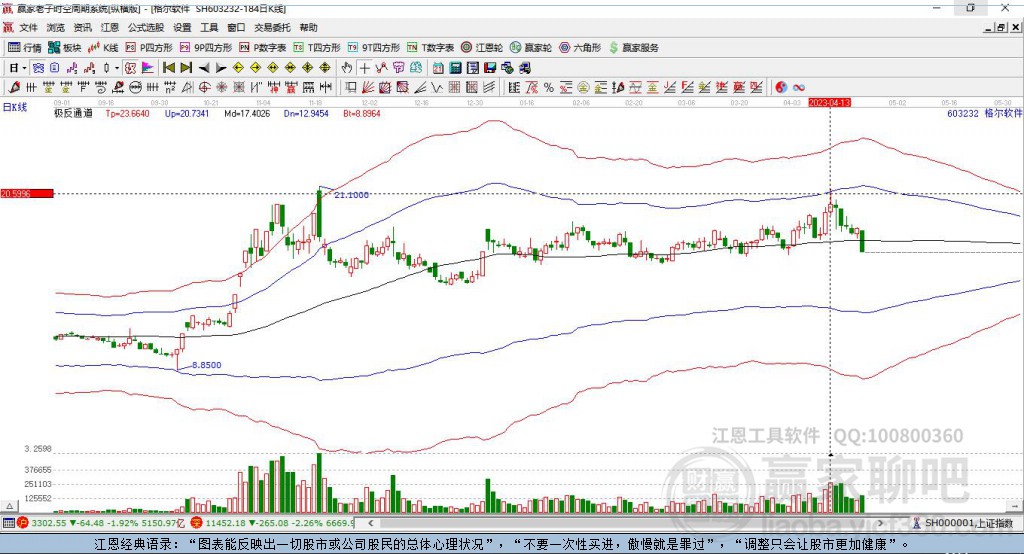Screen dimensions: 1024x554
Task: Select the zigzag wave line tool
Action: (438, 88)
